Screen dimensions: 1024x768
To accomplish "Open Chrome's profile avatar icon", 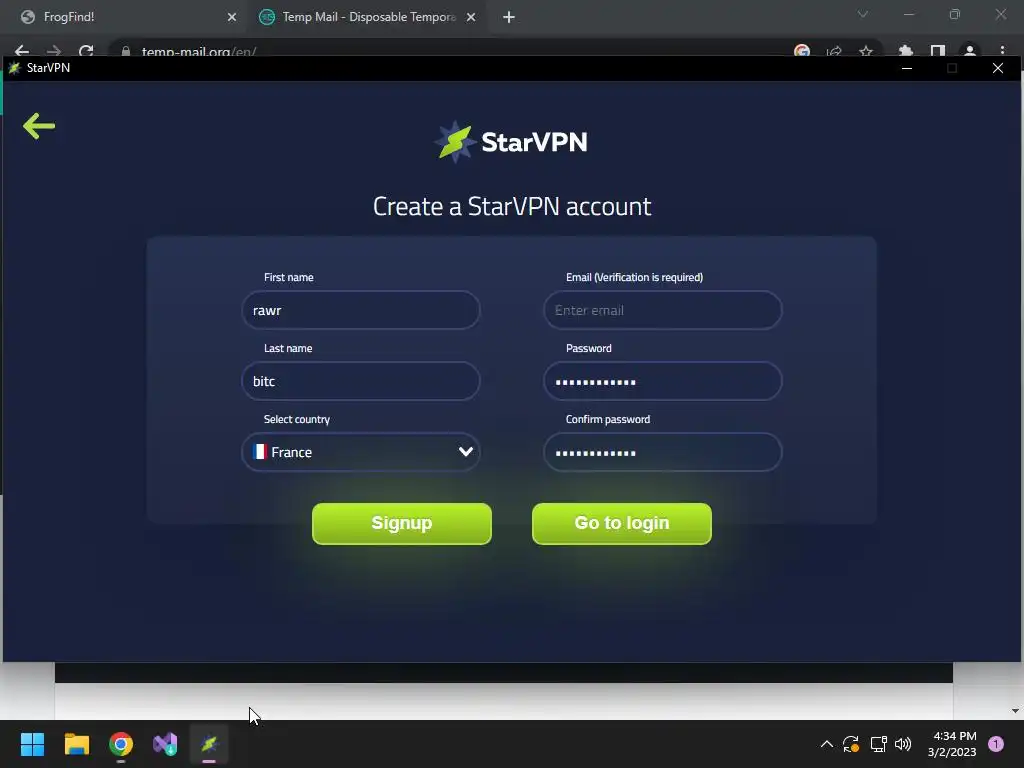I will coord(970,51).
